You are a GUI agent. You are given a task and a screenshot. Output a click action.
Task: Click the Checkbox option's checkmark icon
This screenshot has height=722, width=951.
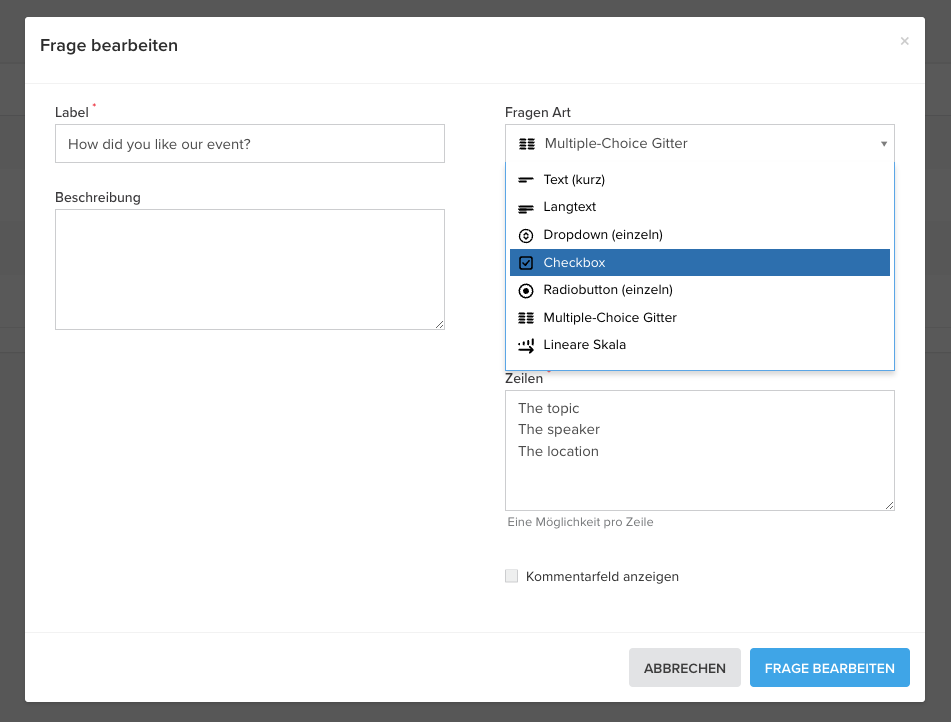pyautogui.click(x=526, y=263)
